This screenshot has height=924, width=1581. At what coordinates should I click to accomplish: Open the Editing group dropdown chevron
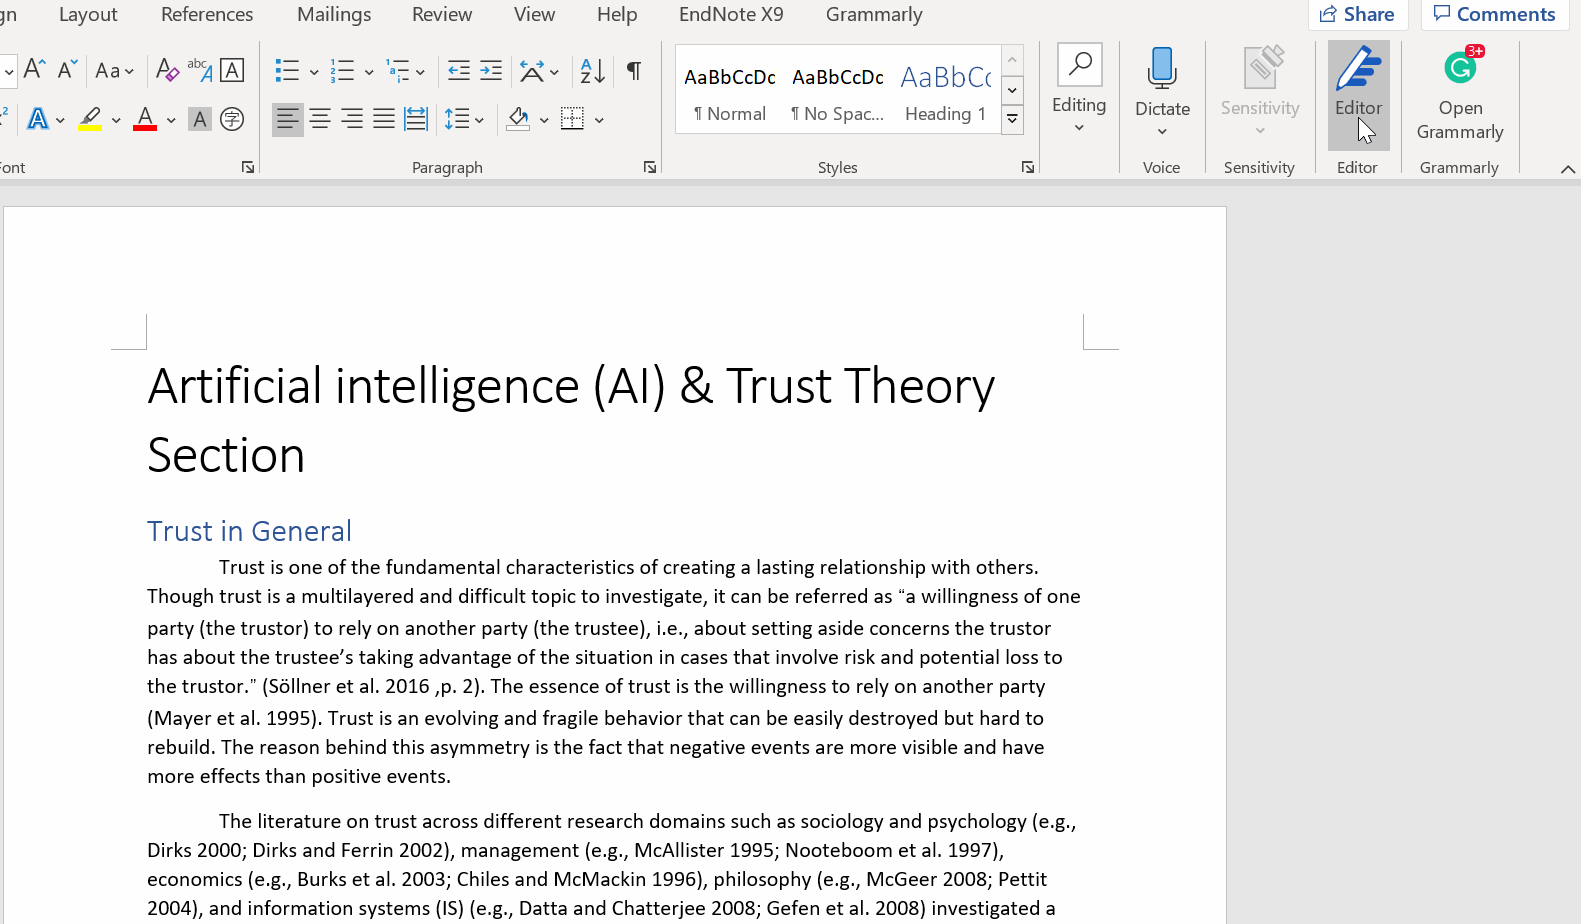pyautogui.click(x=1079, y=128)
